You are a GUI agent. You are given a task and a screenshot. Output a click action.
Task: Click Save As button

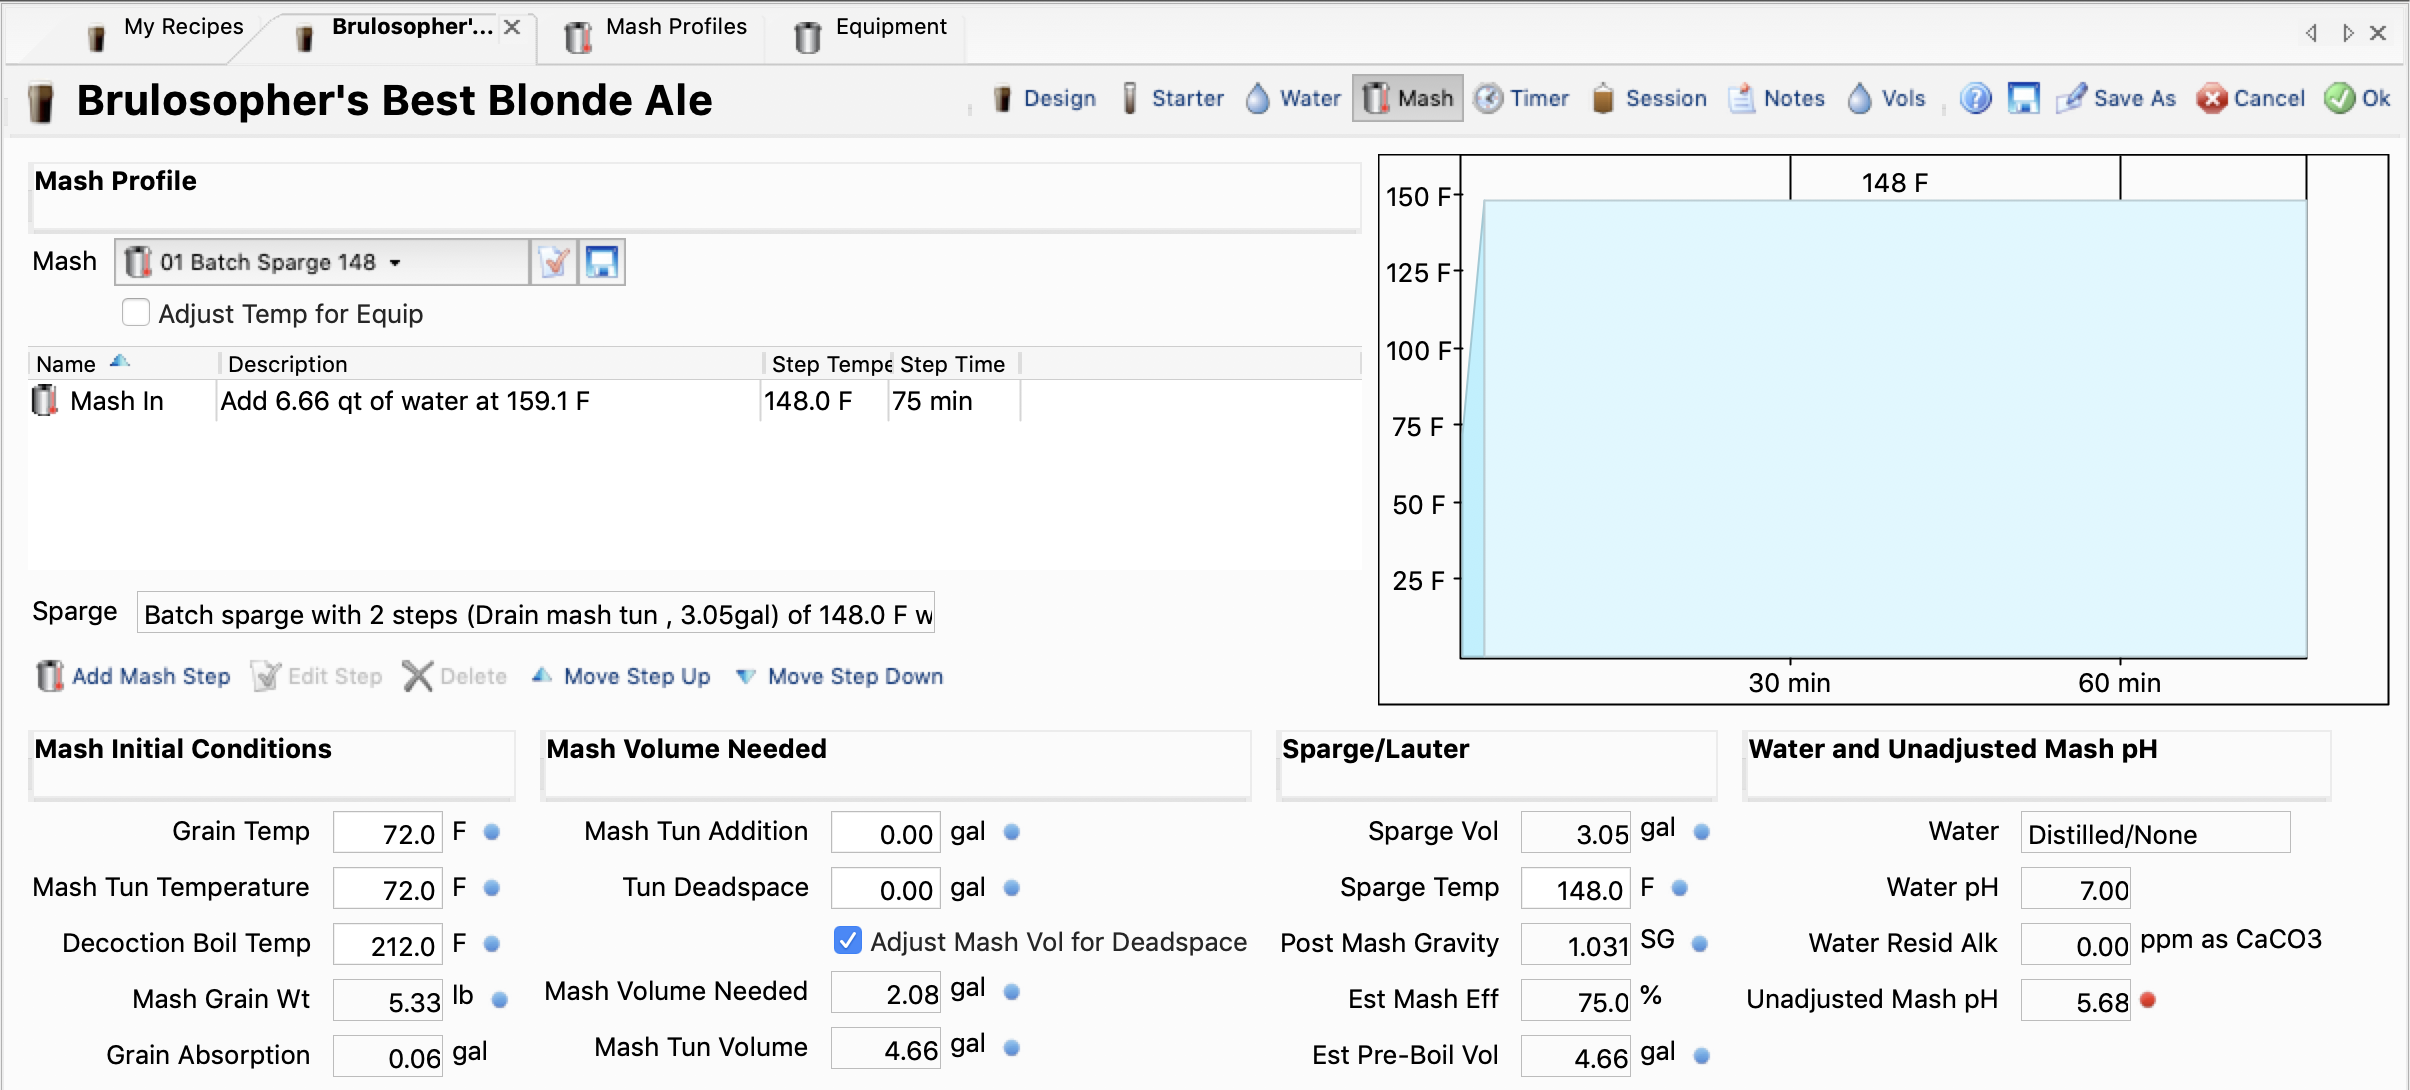coord(2116,98)
